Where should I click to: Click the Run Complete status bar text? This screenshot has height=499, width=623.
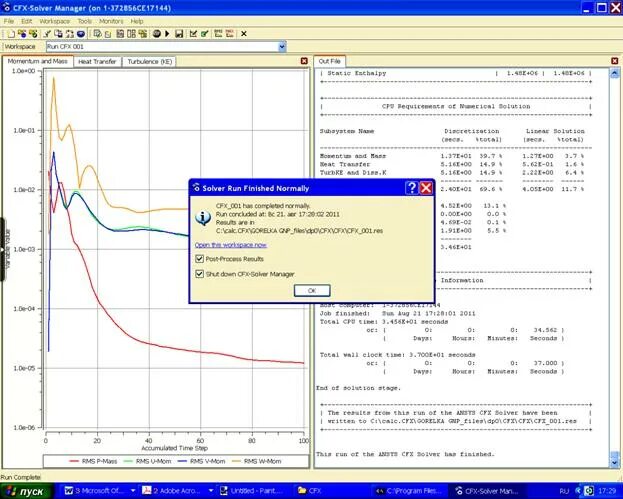20,477
